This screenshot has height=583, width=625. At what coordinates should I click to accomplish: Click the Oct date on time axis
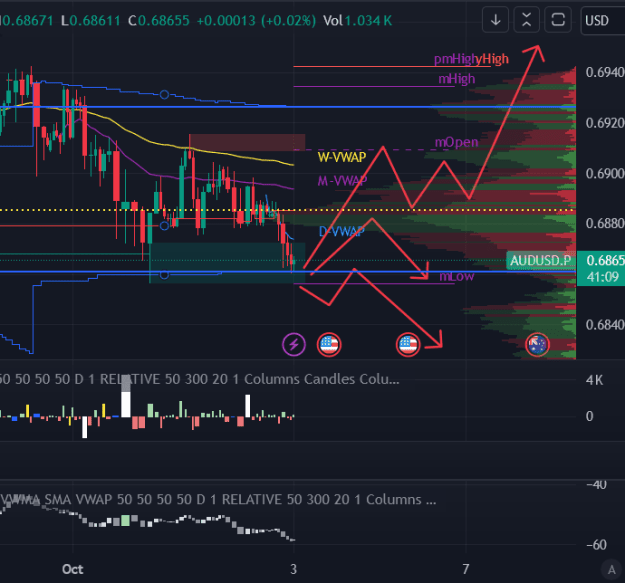(x=73, y=569)
